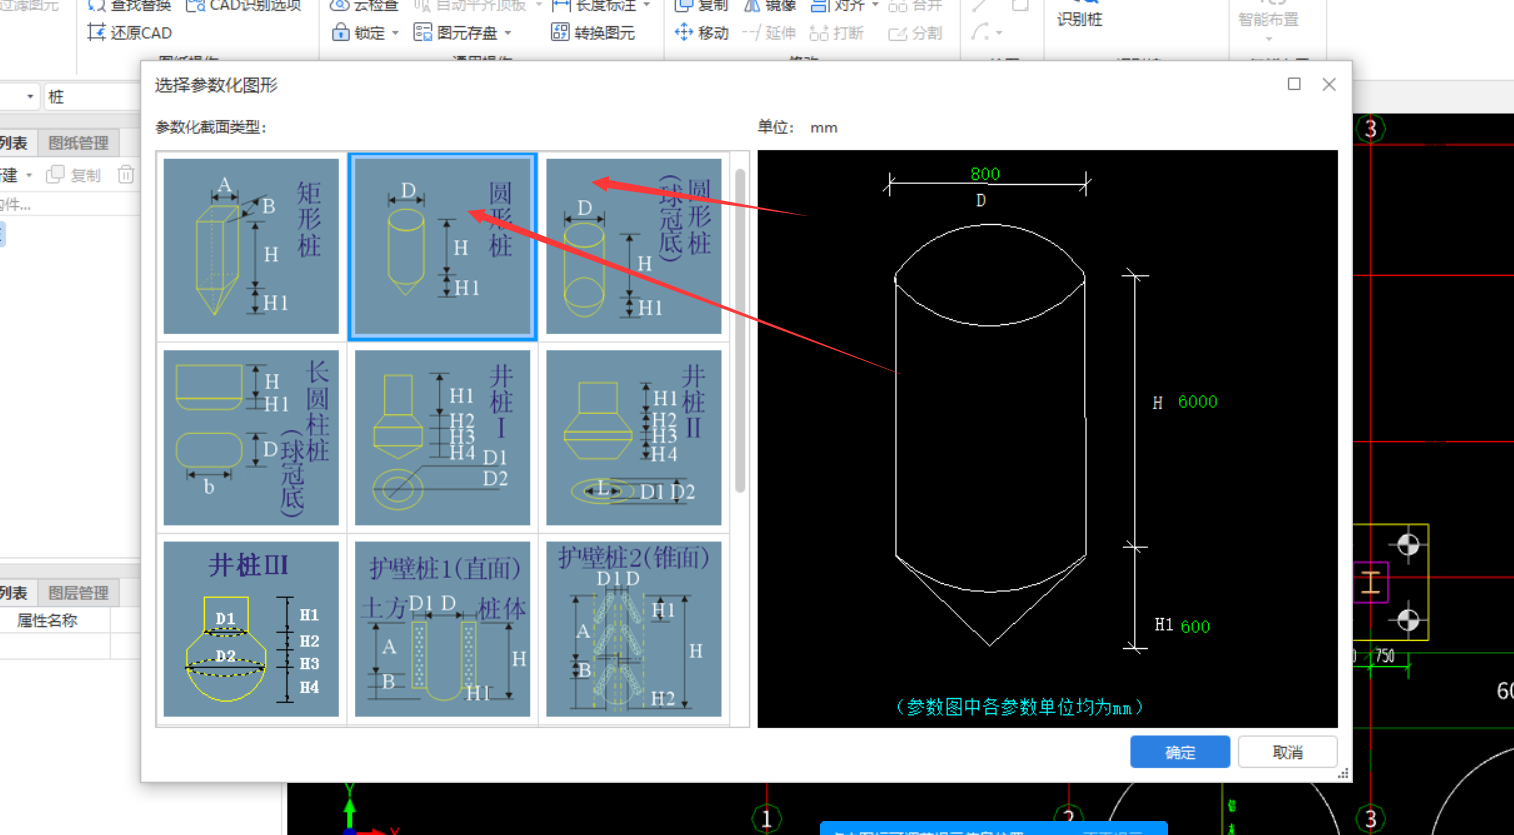Click the 取消 cancel button
Viewport: 1514px width, 835px height.
(1288, 752)
